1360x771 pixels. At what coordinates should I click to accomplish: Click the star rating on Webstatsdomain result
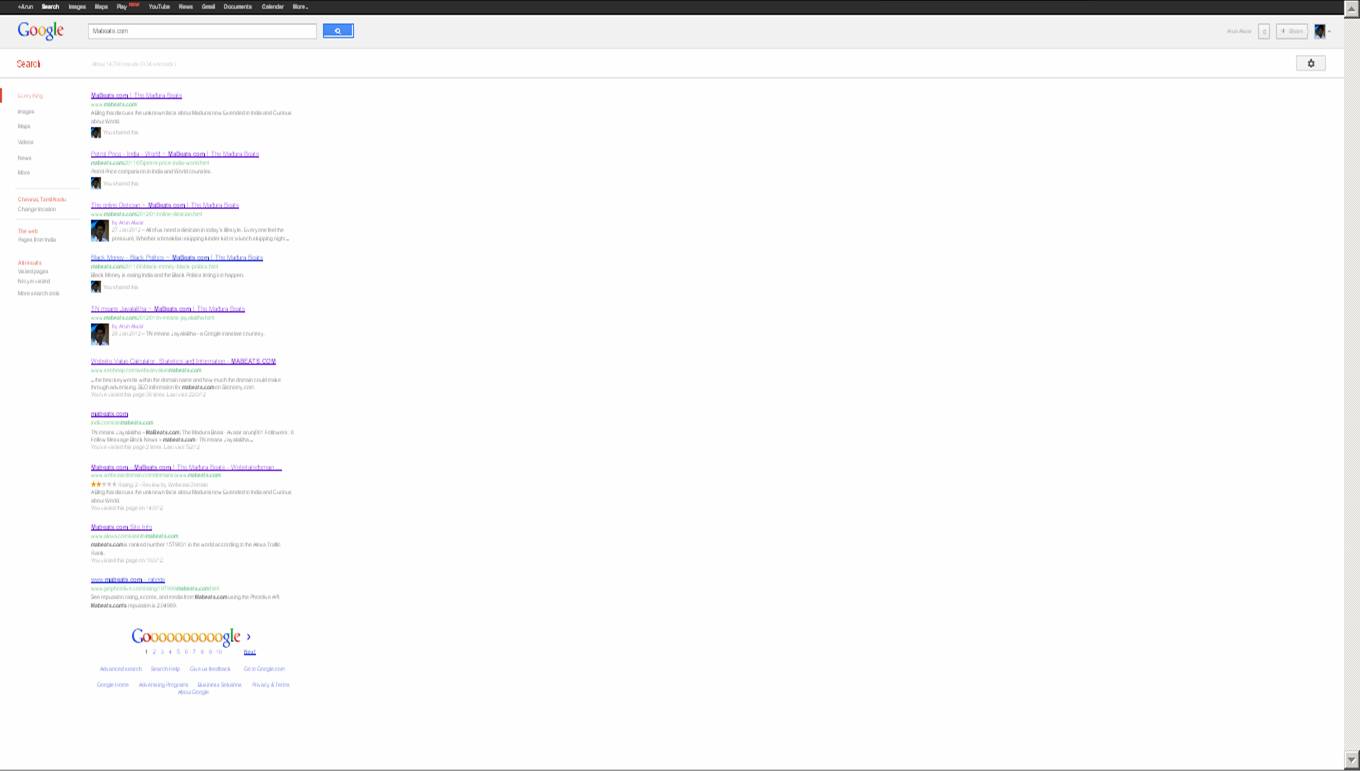(103, 484)
